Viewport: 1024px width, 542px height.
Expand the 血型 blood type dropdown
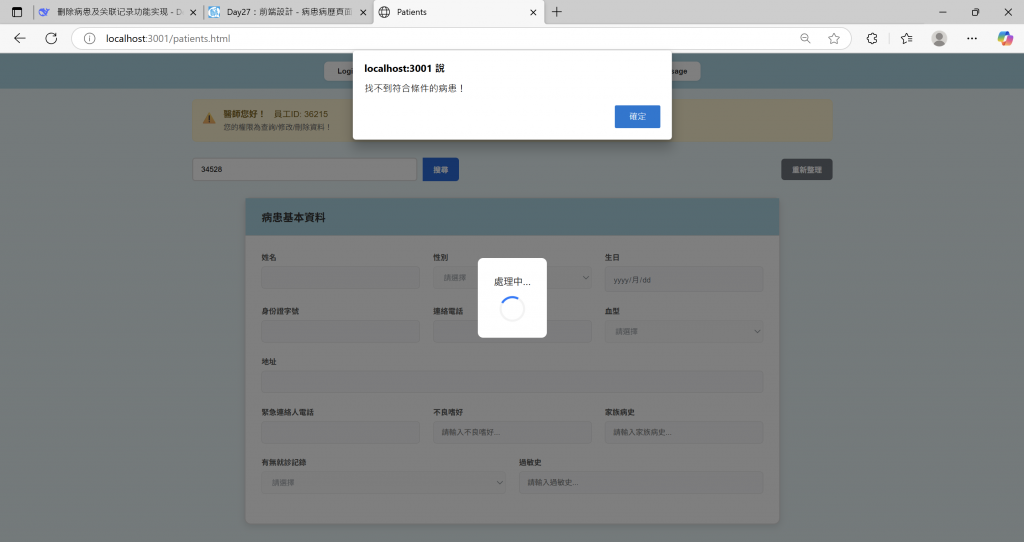pyautogui.click(x=684, y=332)
